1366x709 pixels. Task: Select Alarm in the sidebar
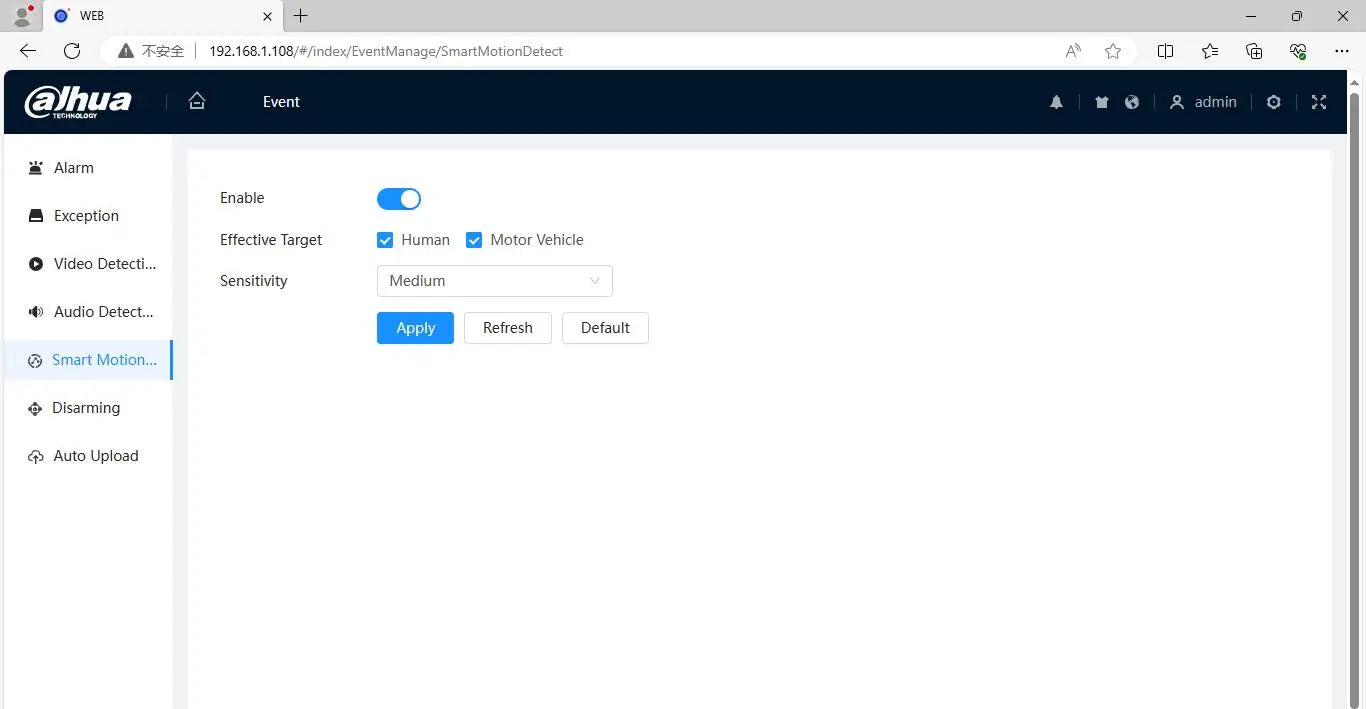[73, 168]
